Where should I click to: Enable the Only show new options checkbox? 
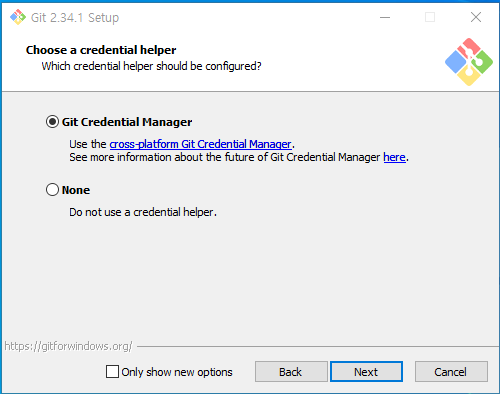[112, 371]
